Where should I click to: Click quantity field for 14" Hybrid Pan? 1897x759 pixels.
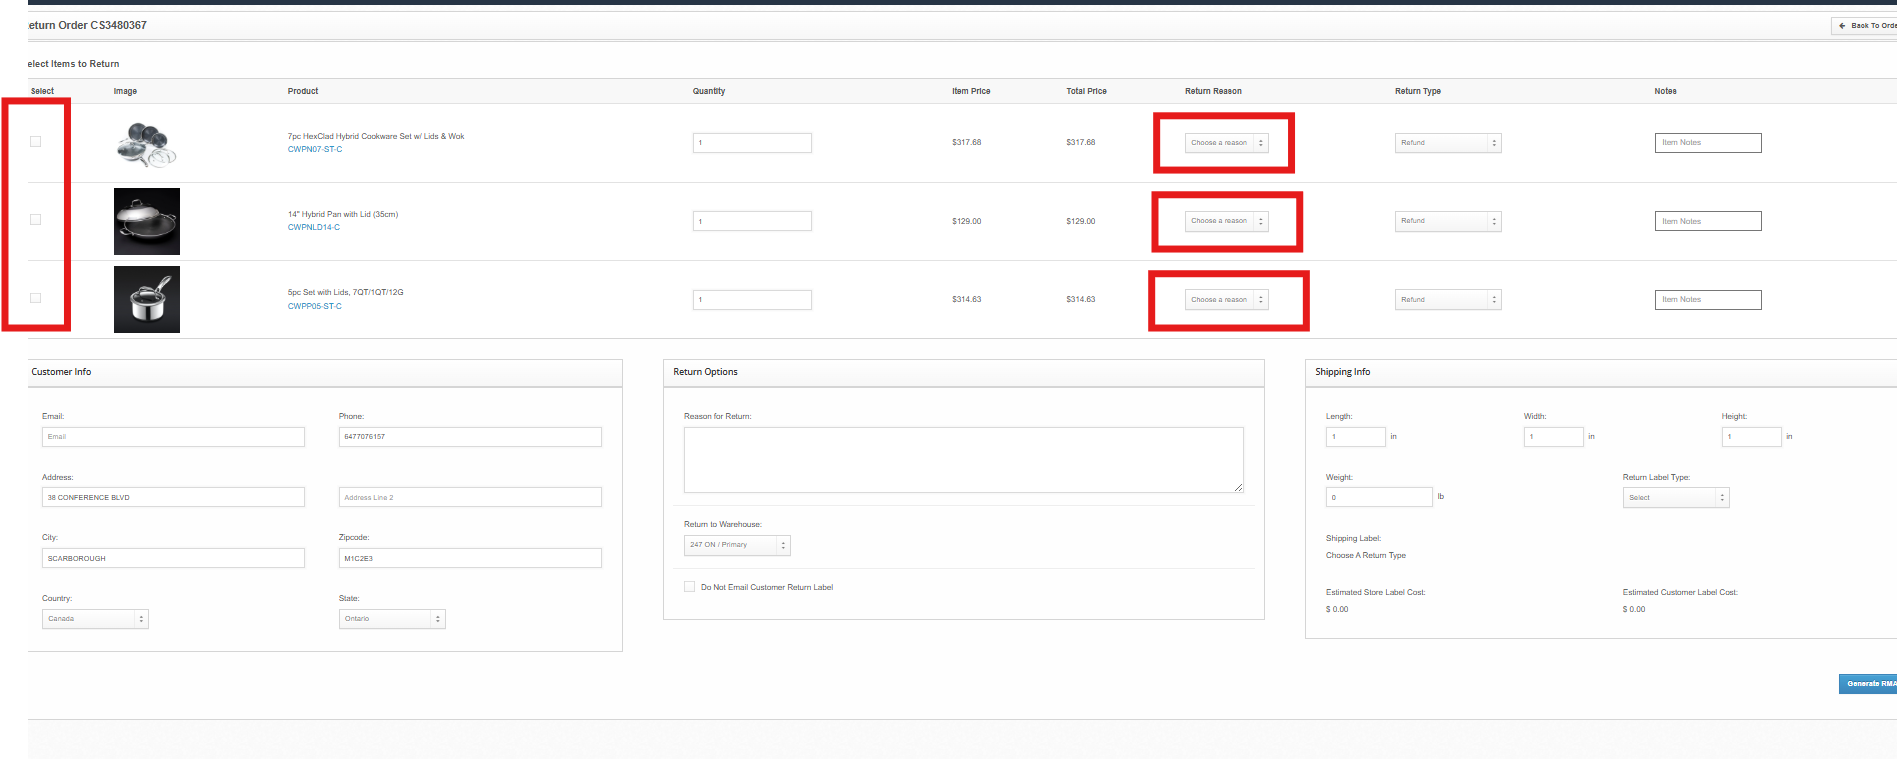[752, 221]
